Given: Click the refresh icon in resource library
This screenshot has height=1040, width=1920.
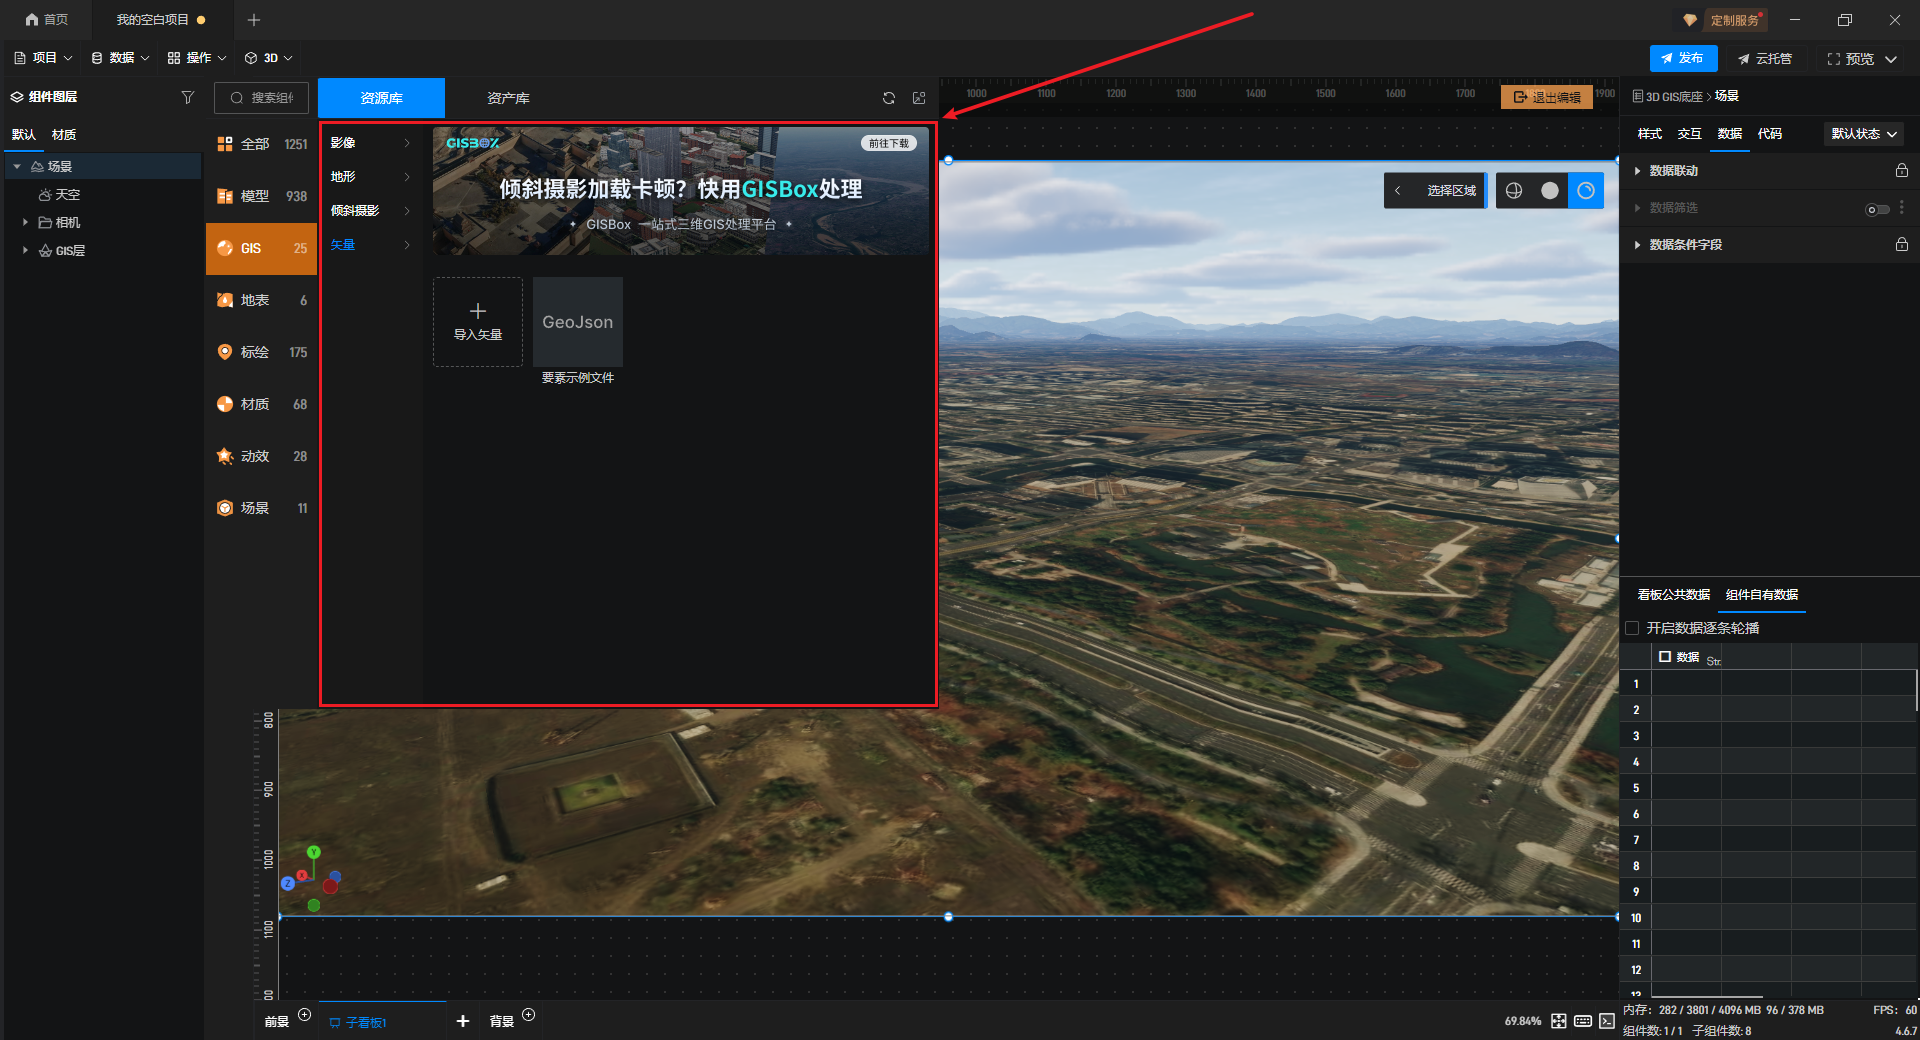Looking at the screenshot, I should pyautogui.click(x=888, y=98).
